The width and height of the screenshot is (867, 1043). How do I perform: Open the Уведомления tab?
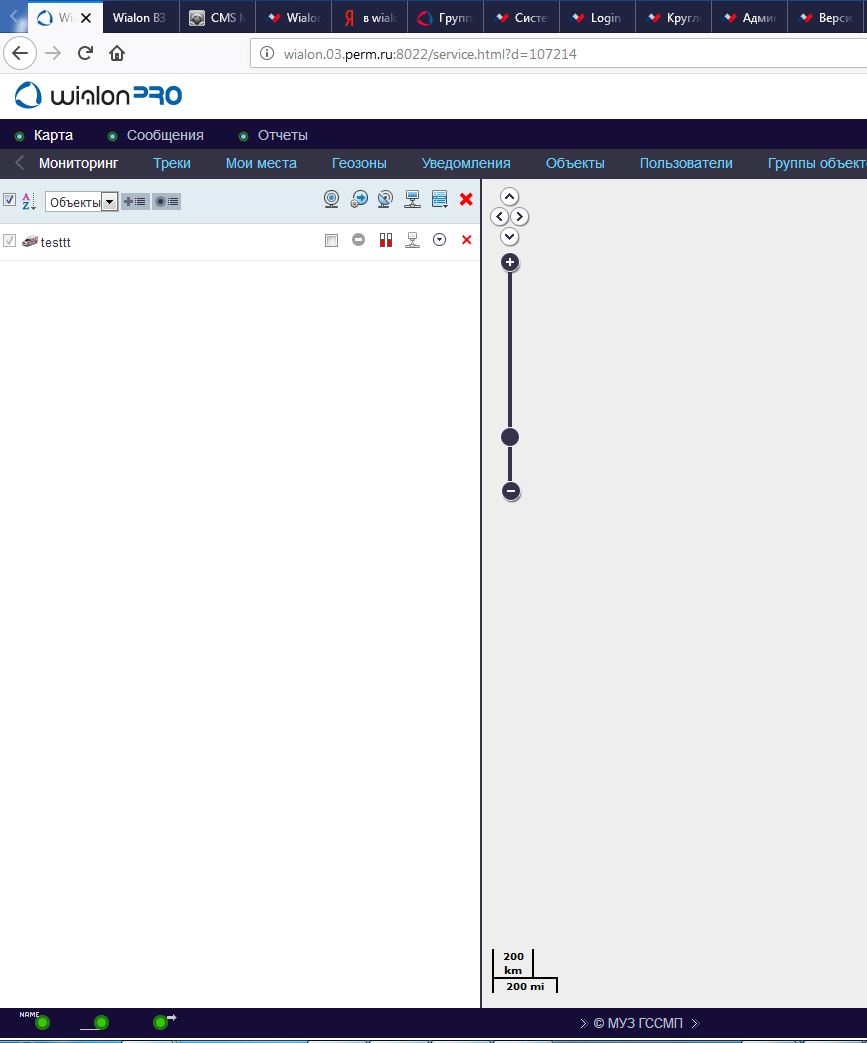(466, 163)
